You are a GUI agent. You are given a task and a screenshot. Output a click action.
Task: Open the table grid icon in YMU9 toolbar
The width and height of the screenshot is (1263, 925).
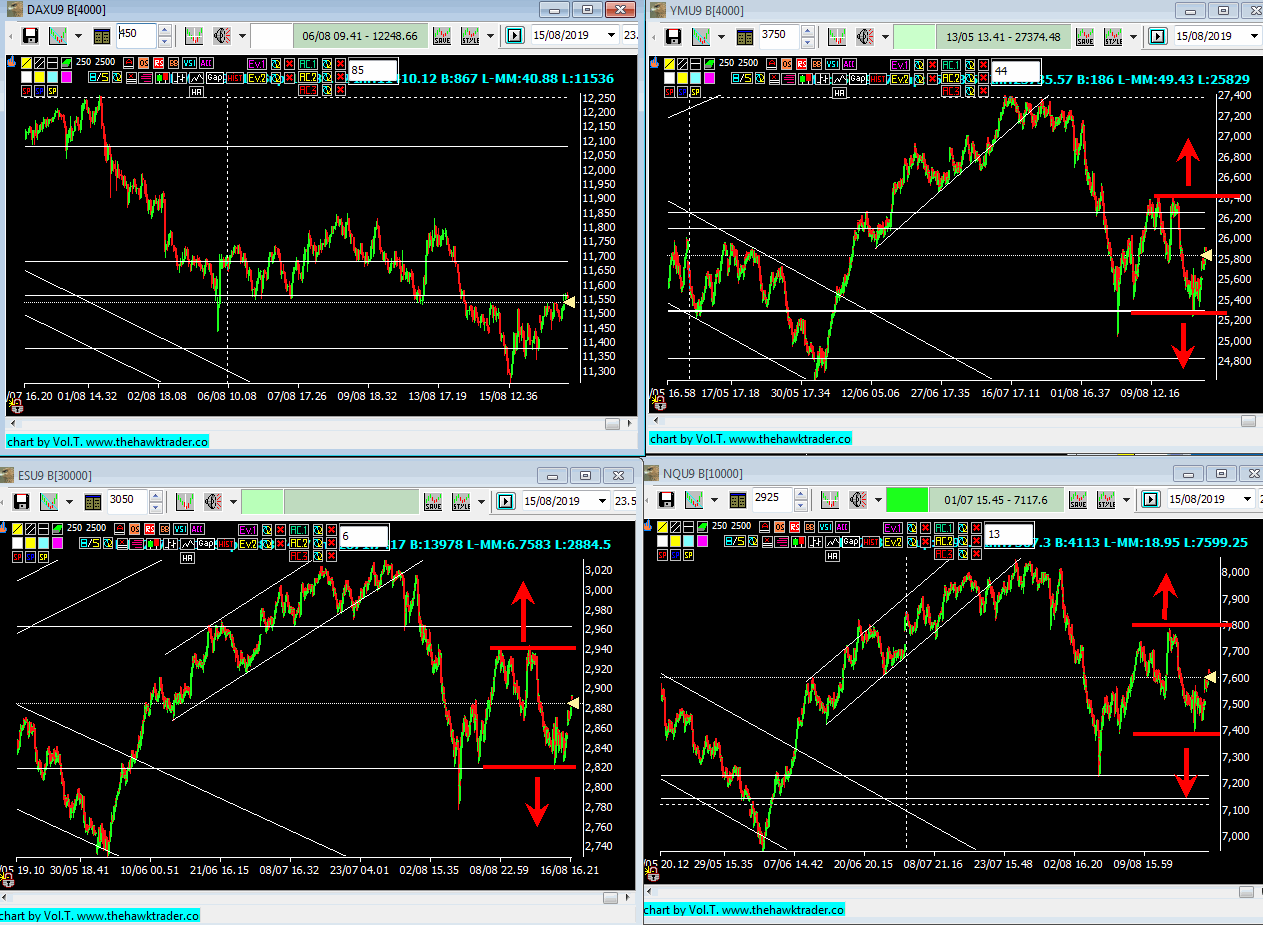[746, 36]
